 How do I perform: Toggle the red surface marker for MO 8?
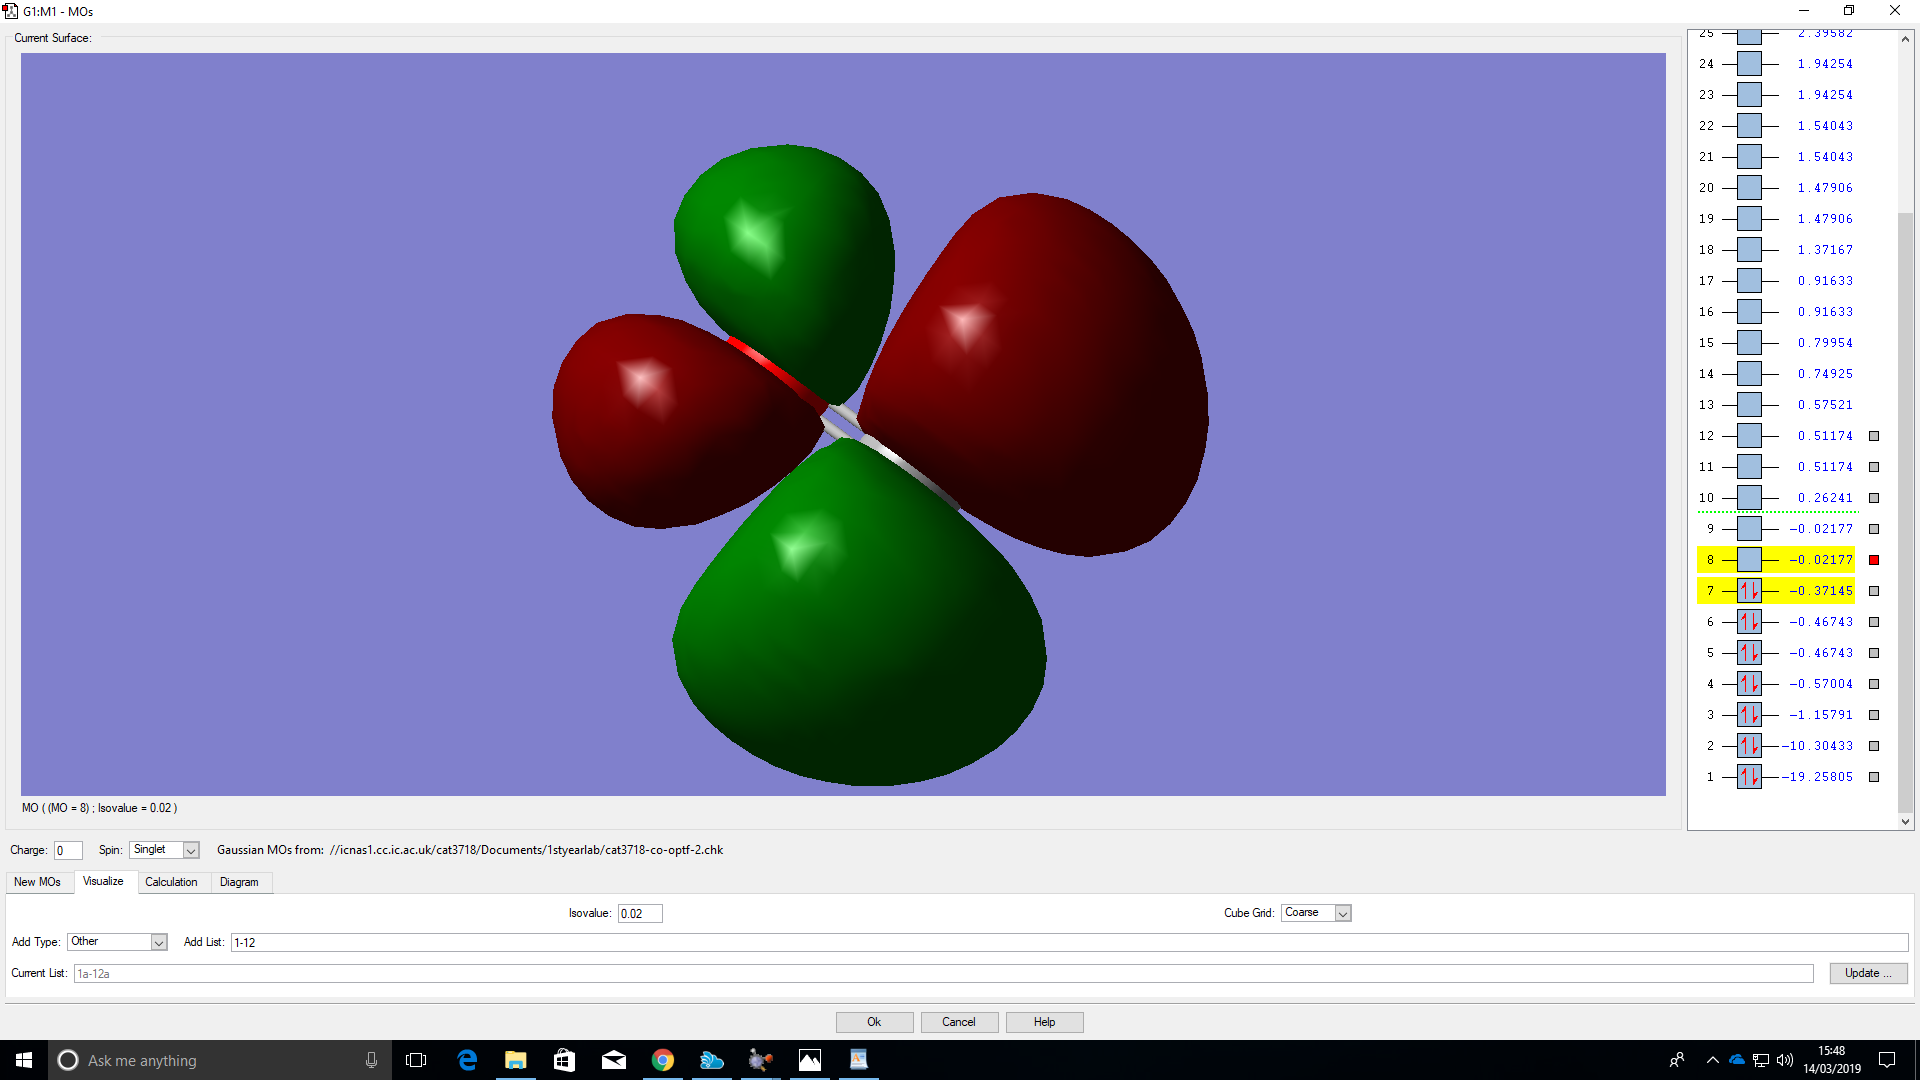(1874, 560)
